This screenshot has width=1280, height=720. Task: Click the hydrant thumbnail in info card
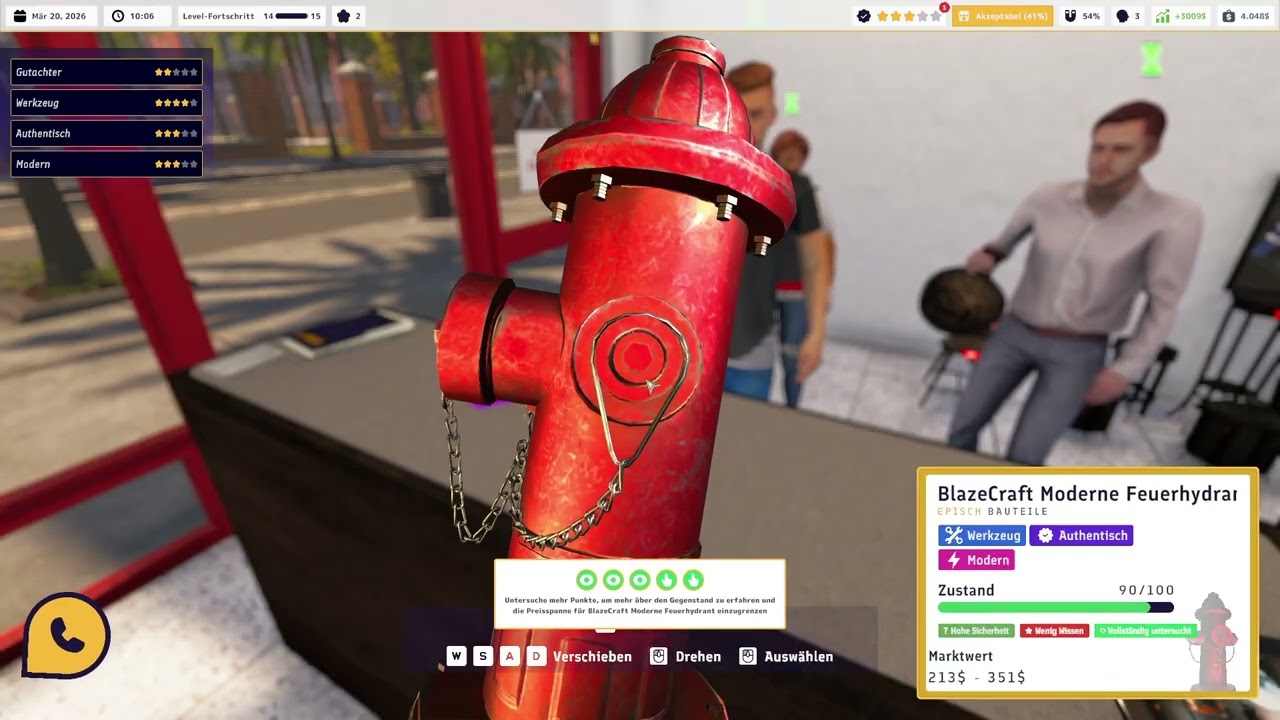(1214, 640)
